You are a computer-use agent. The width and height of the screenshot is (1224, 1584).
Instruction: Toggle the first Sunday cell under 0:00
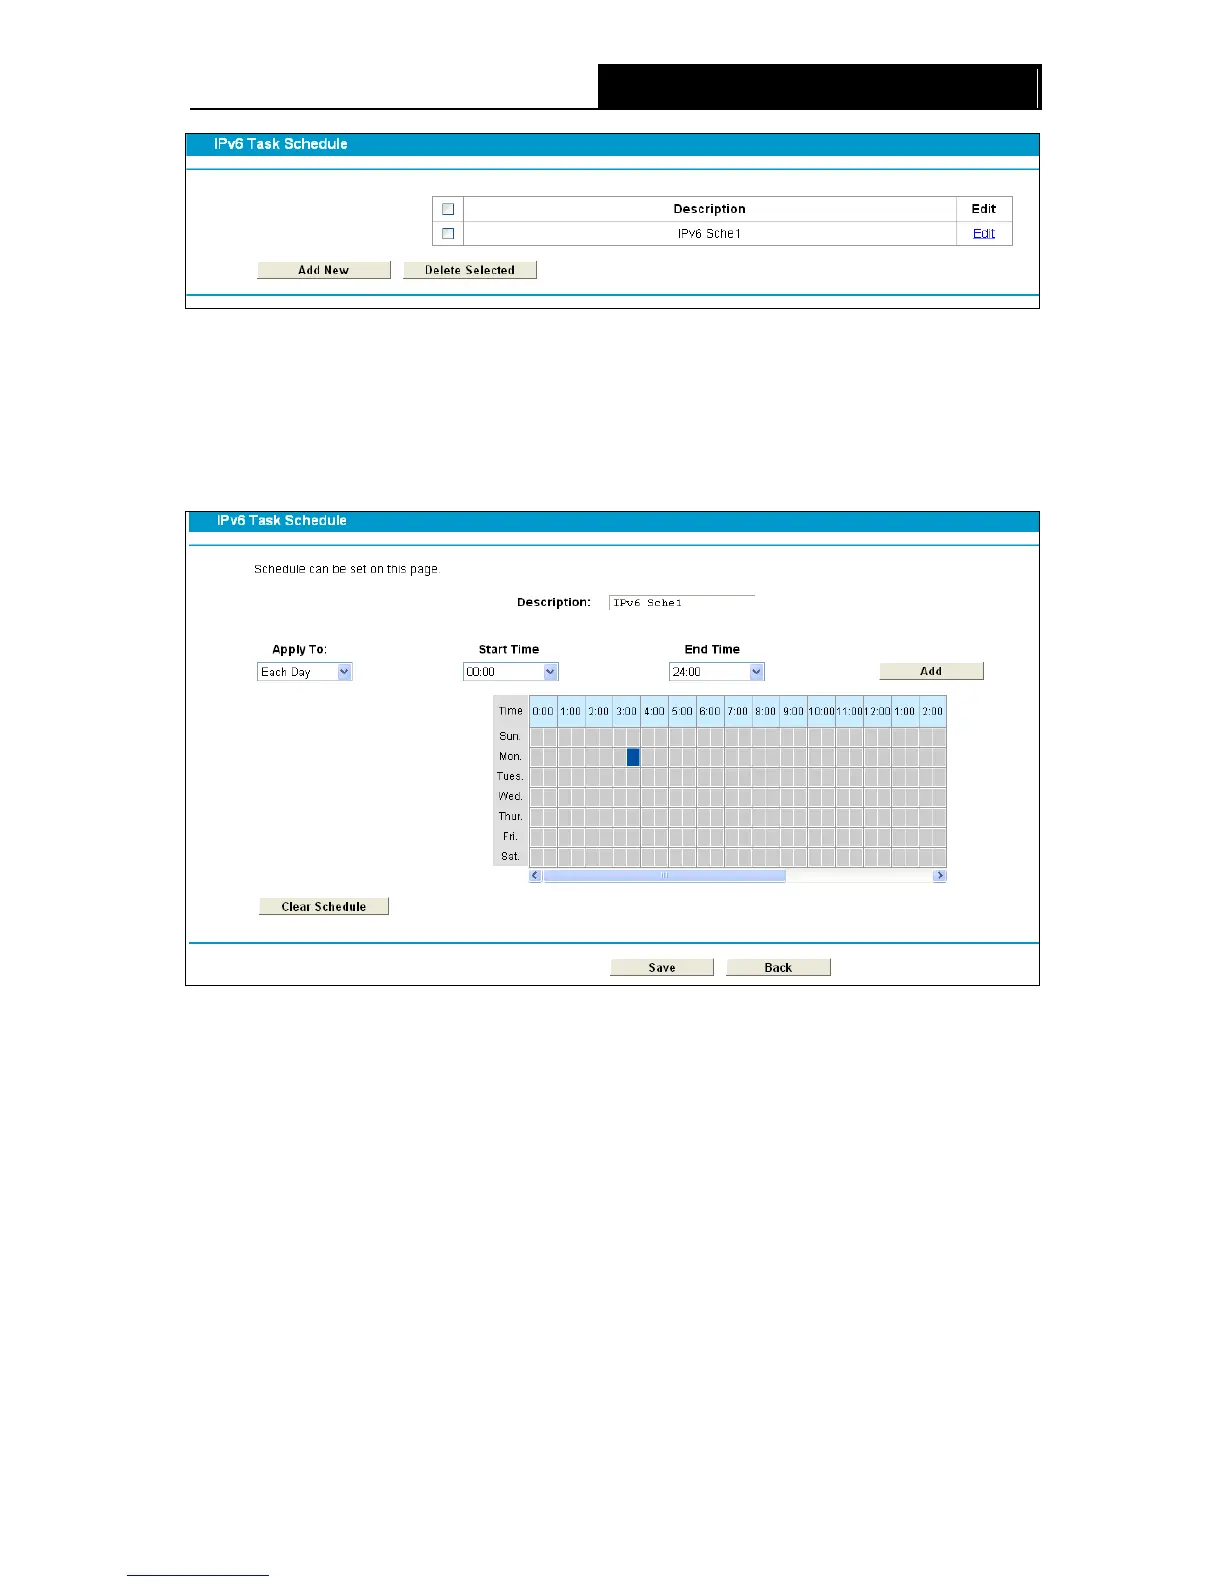click(536, 737)
